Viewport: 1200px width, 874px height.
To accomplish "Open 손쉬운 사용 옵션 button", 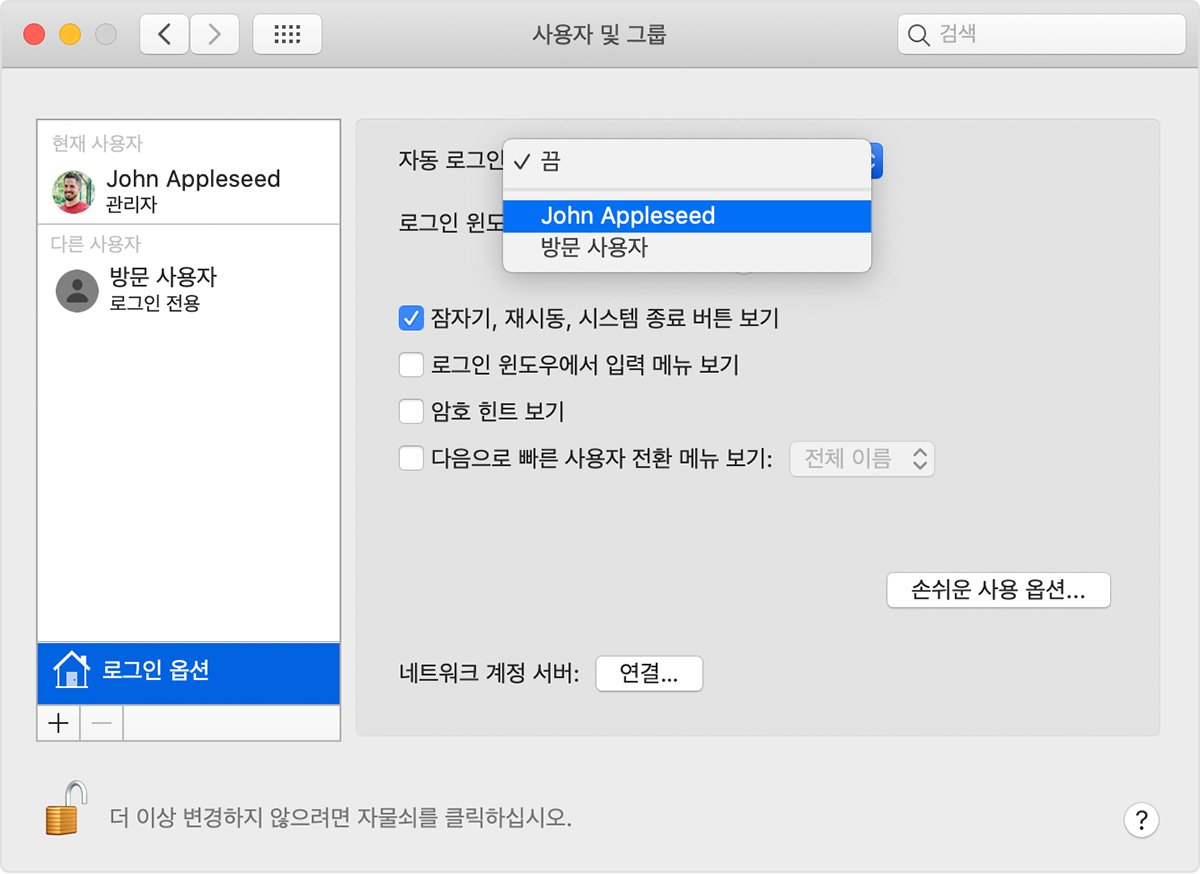I will [x=998, y=590].
